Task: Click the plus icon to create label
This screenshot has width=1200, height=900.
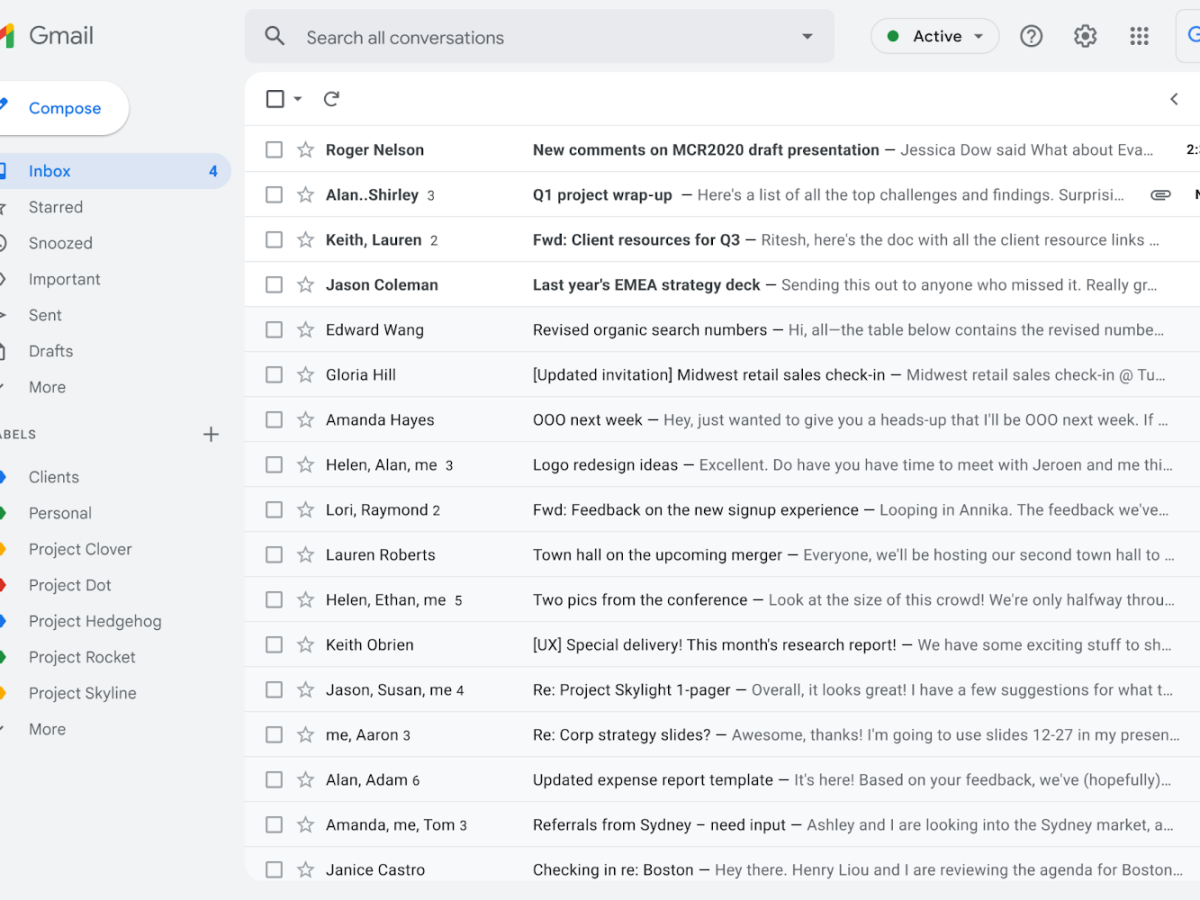Action: pos(211,435)
